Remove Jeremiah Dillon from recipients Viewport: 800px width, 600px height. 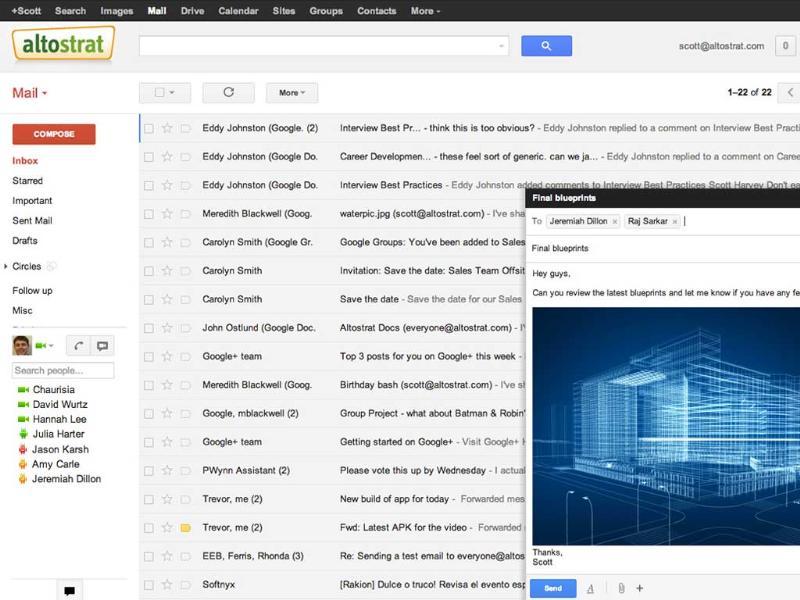pyautogui.click(x=615, y=221)
